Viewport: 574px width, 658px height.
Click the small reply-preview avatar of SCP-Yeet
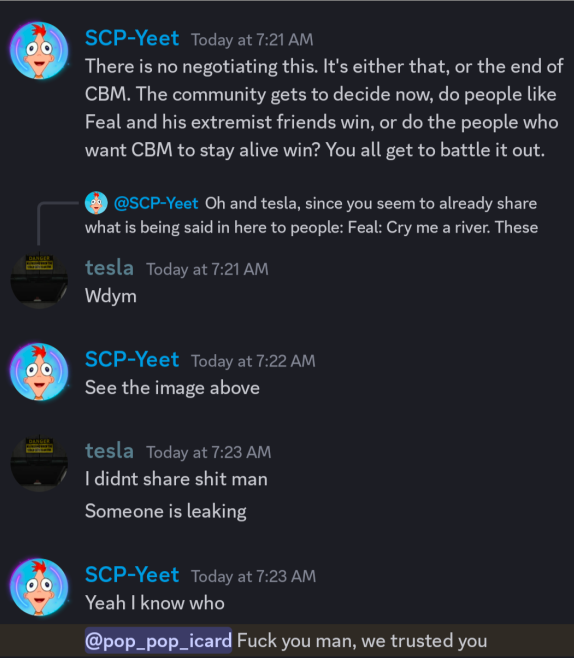point(96,203)
